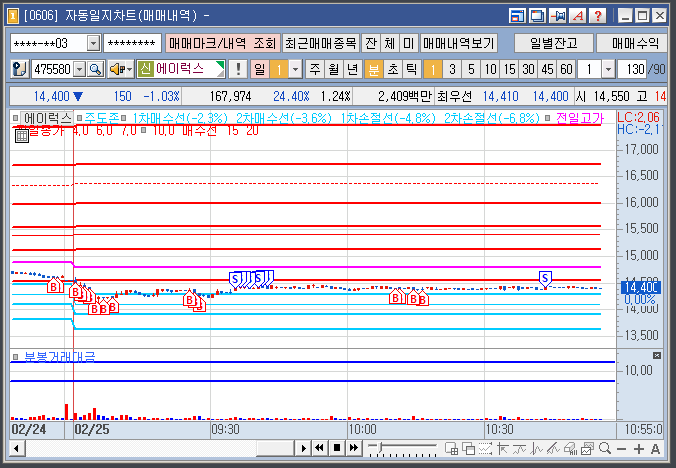Toggle the 주 weekly period button

pos(315,69)
